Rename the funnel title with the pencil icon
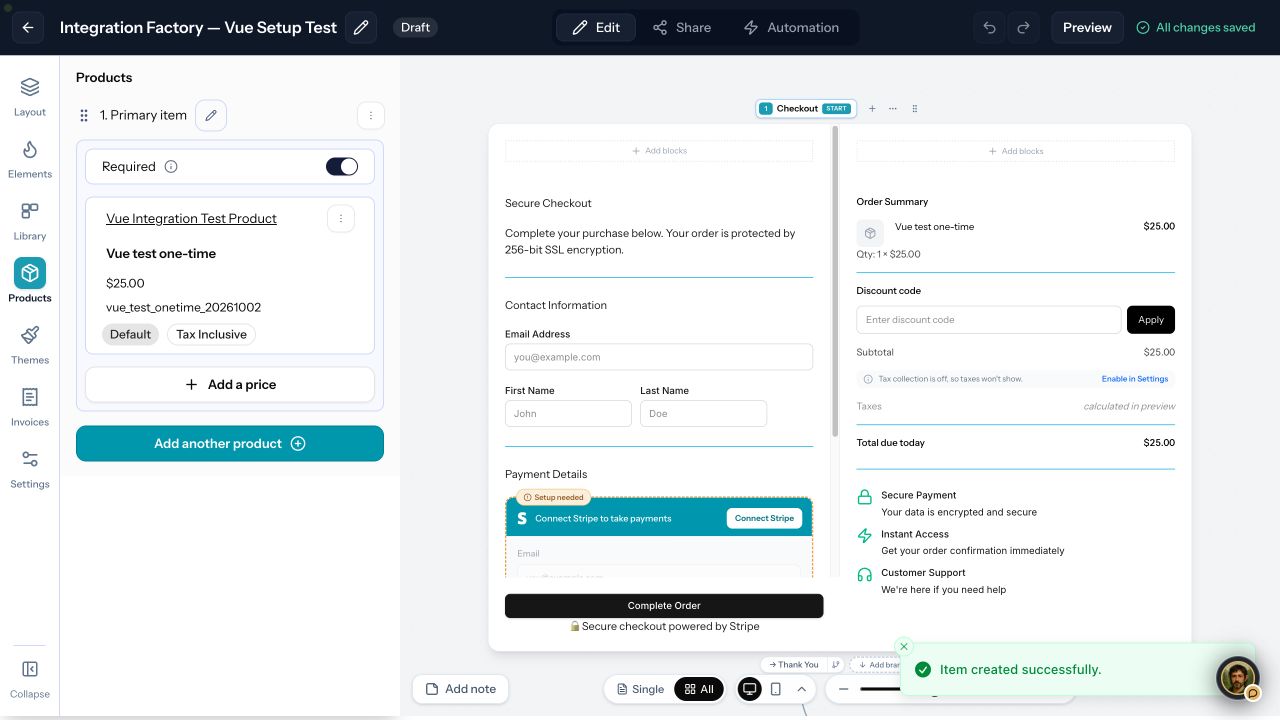The image size is (1280, 720). coord(361,28)
